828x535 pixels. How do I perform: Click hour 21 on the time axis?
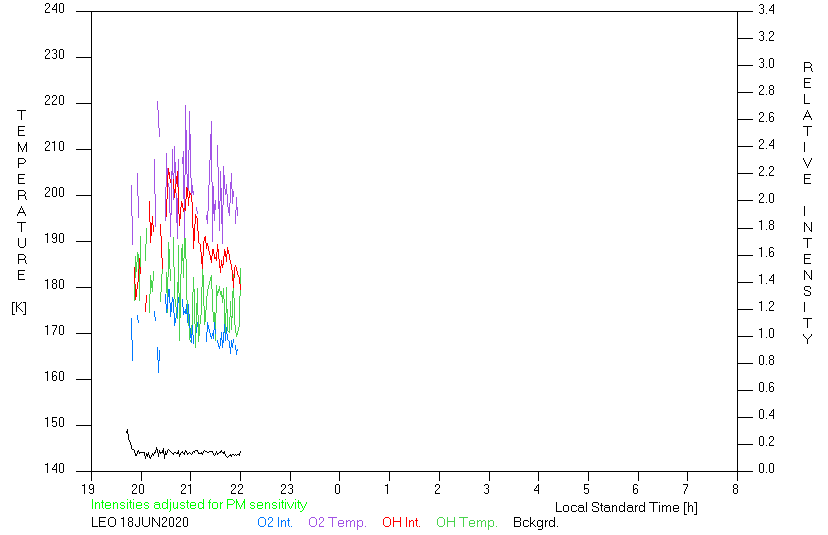coord(187,489)
